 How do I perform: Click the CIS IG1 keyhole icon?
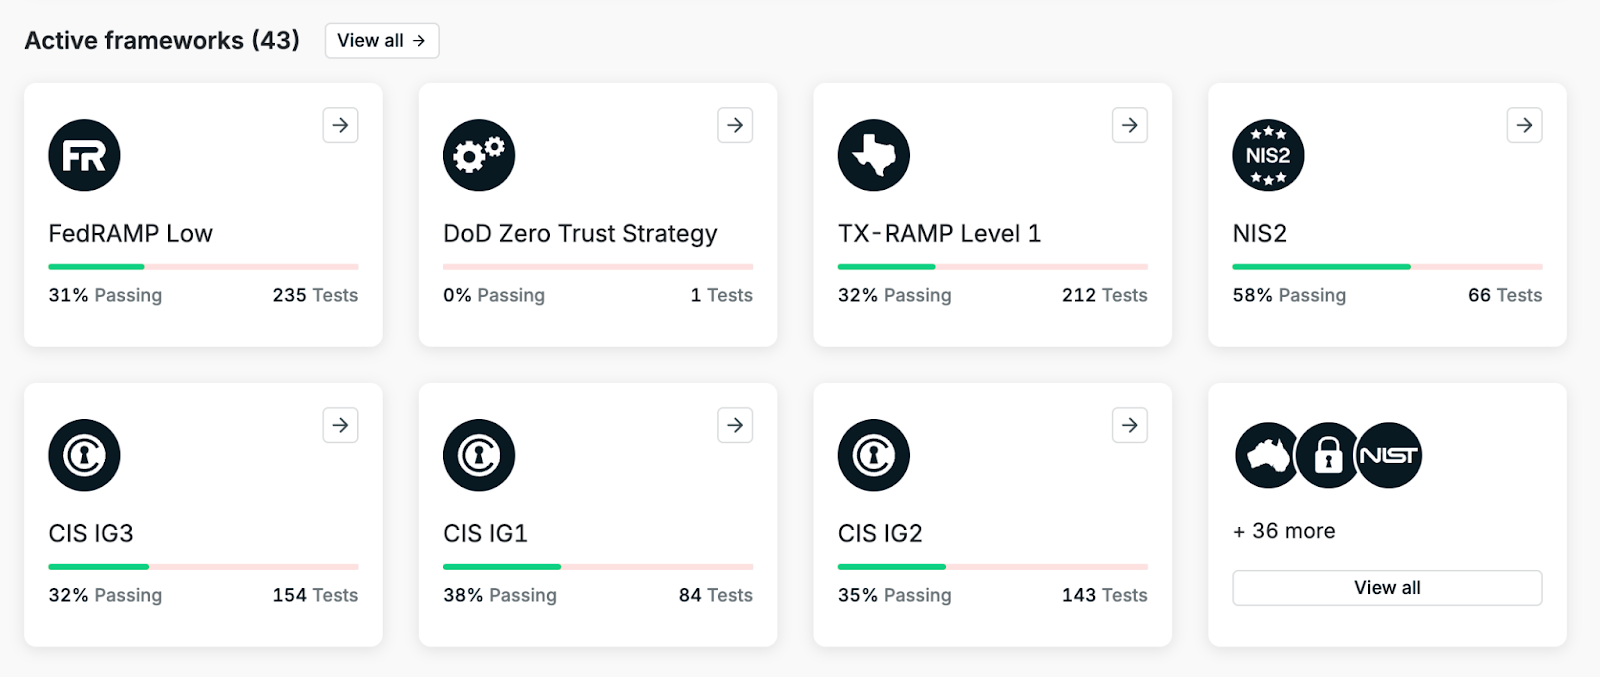(479, 455)
